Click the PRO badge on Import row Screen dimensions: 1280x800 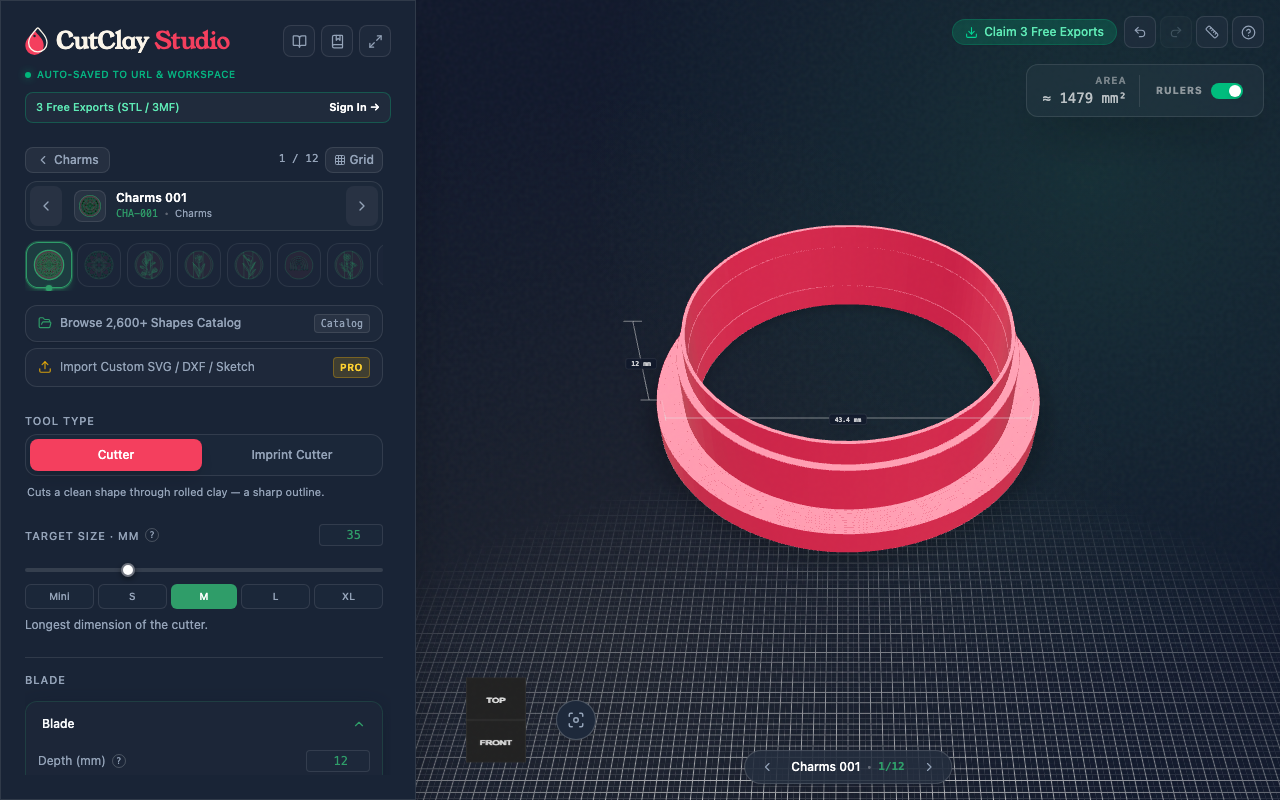[x=351, y=367]
